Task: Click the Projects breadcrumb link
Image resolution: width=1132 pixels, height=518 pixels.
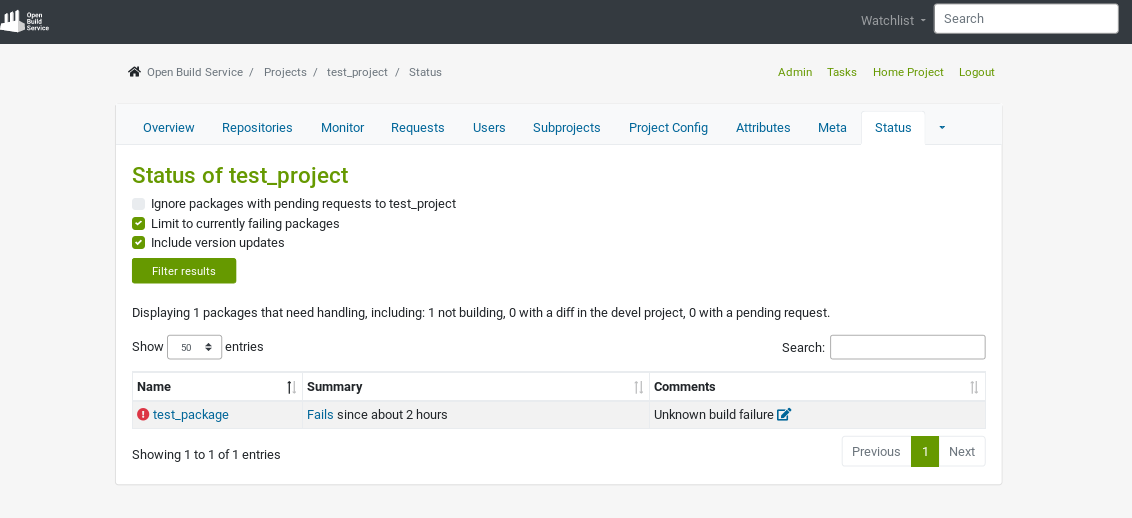Action: pos(285,72)
